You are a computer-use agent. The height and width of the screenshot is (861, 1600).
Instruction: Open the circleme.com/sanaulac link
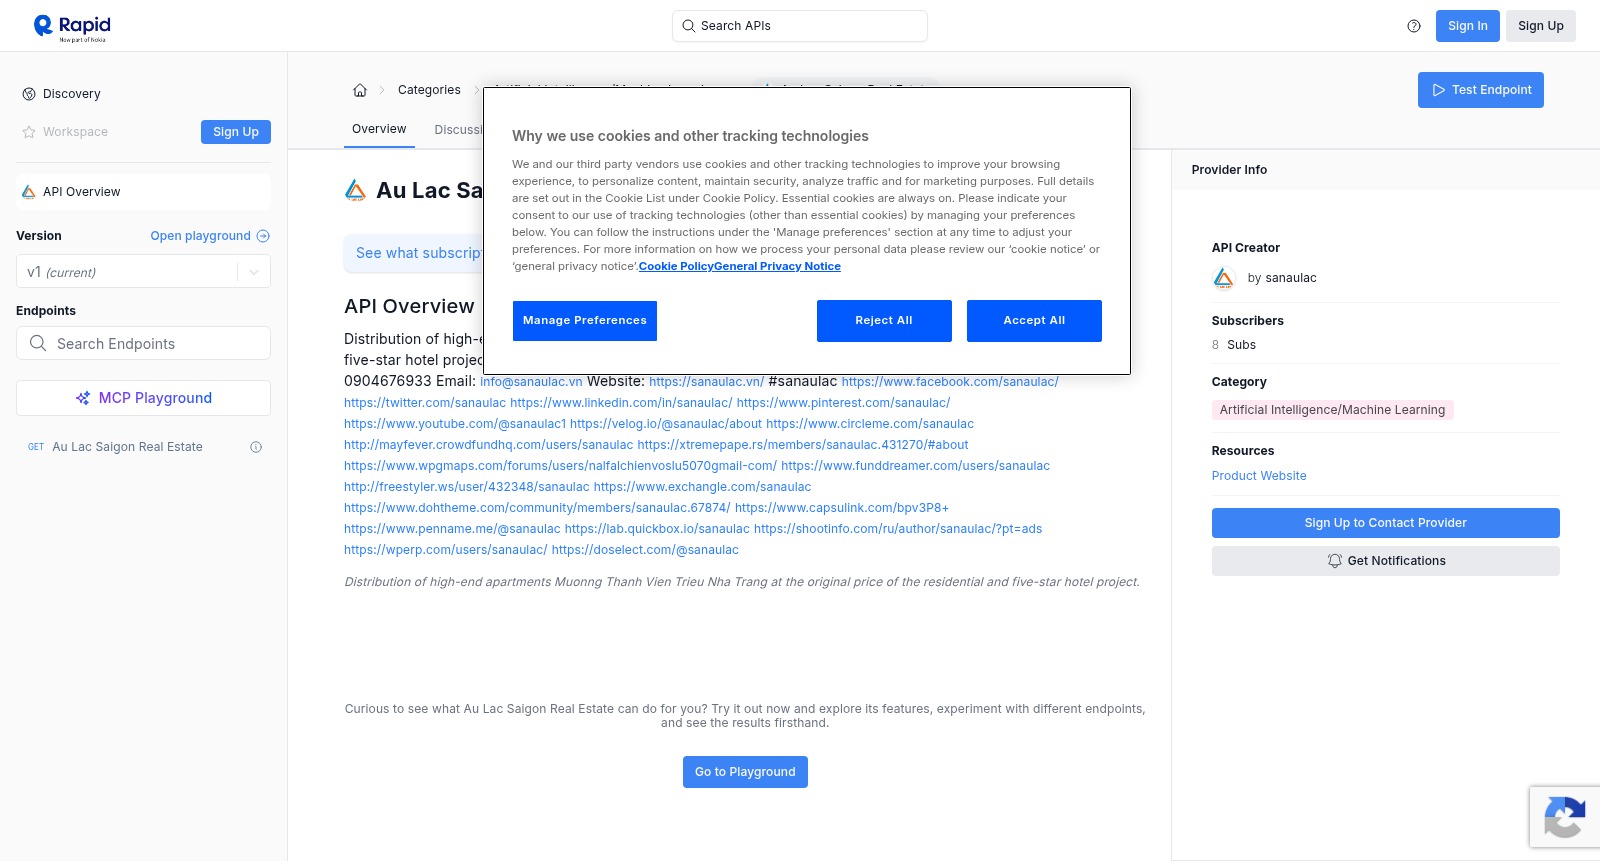(x=870, y=424)
